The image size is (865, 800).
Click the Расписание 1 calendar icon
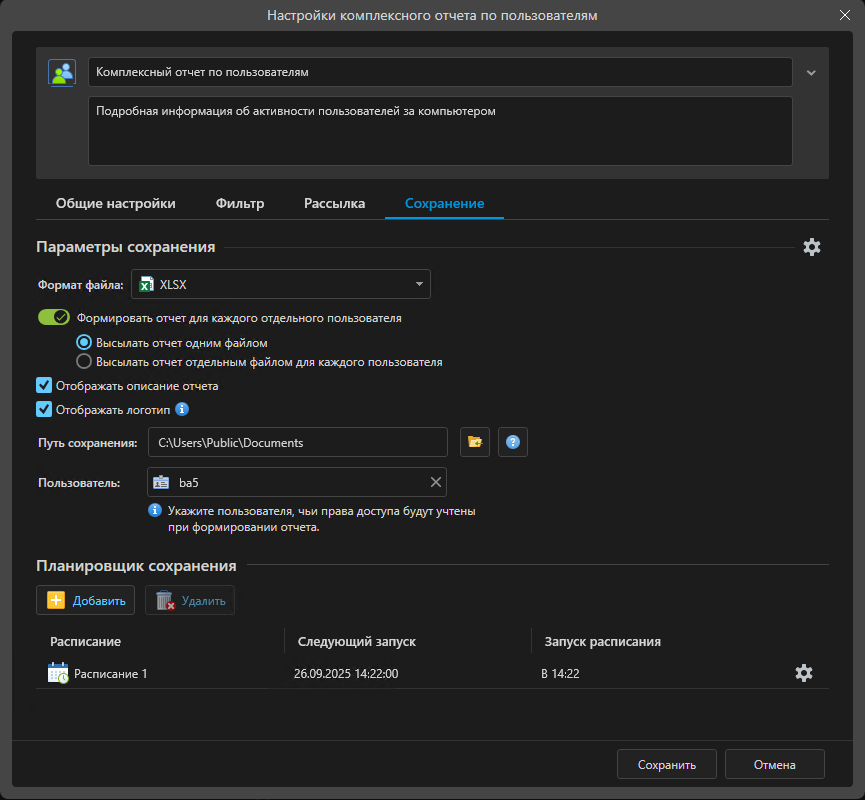pyautogui.click(x=58, y=673)
